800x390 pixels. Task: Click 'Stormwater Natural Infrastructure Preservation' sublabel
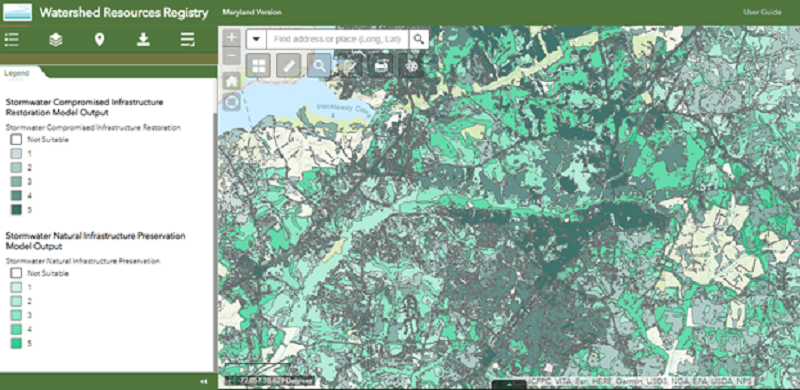coord(83,261)
